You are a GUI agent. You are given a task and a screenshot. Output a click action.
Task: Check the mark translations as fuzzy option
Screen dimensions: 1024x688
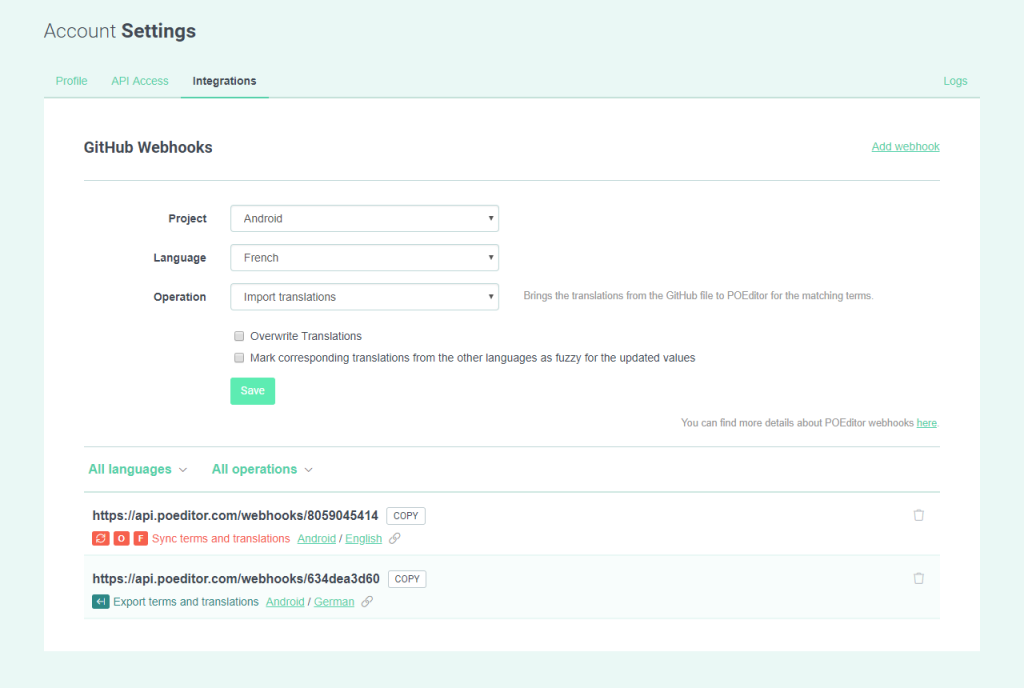[x=239, y=357]
